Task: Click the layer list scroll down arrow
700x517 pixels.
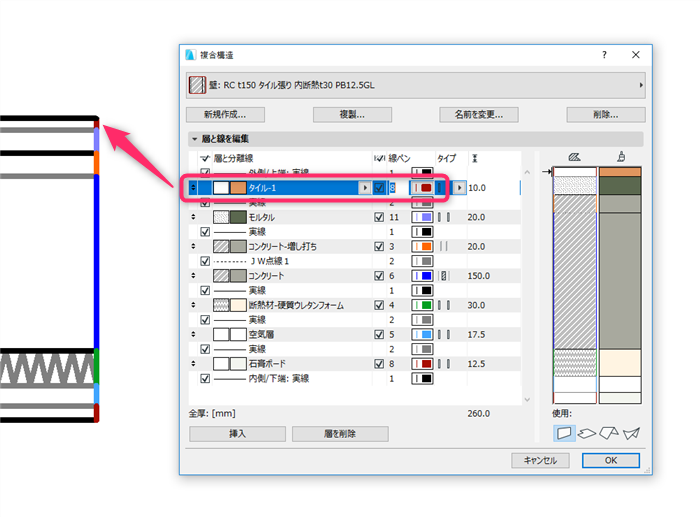Action: pos(527,399)
